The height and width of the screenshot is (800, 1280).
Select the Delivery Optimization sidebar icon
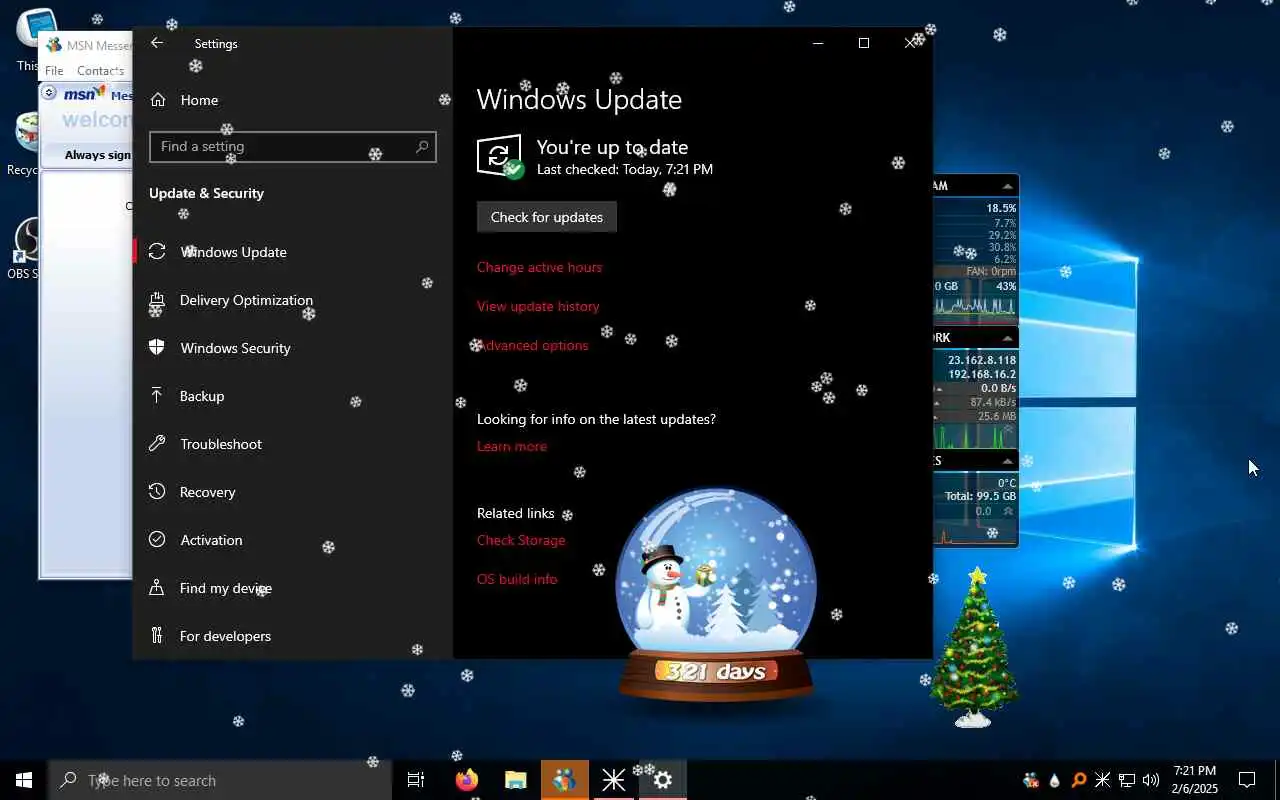click(157, 300)
